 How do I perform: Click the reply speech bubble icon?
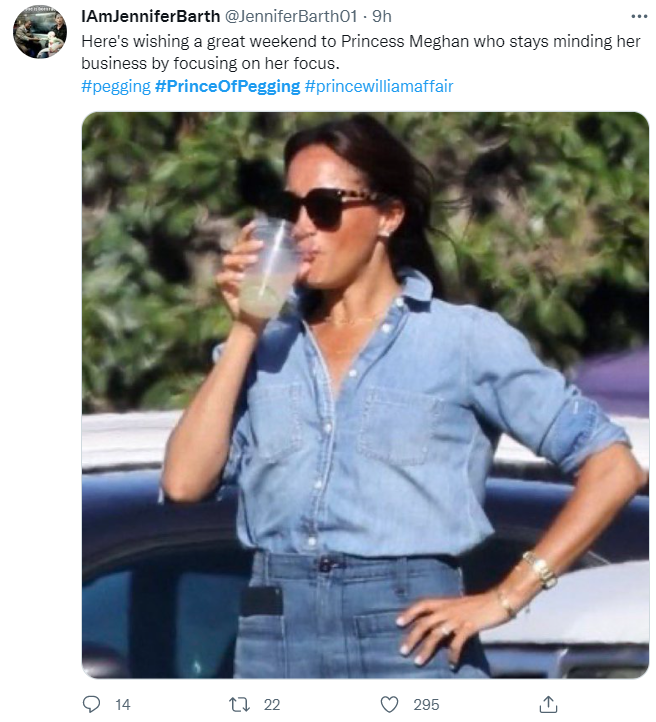click(92, 704)
